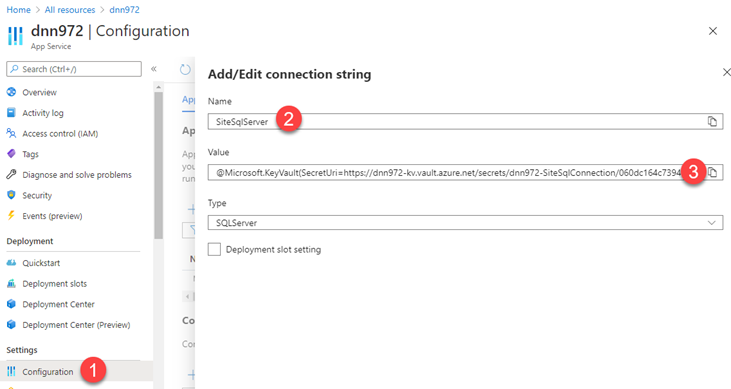Click the Settings section heading

click(x=22, y=350)
